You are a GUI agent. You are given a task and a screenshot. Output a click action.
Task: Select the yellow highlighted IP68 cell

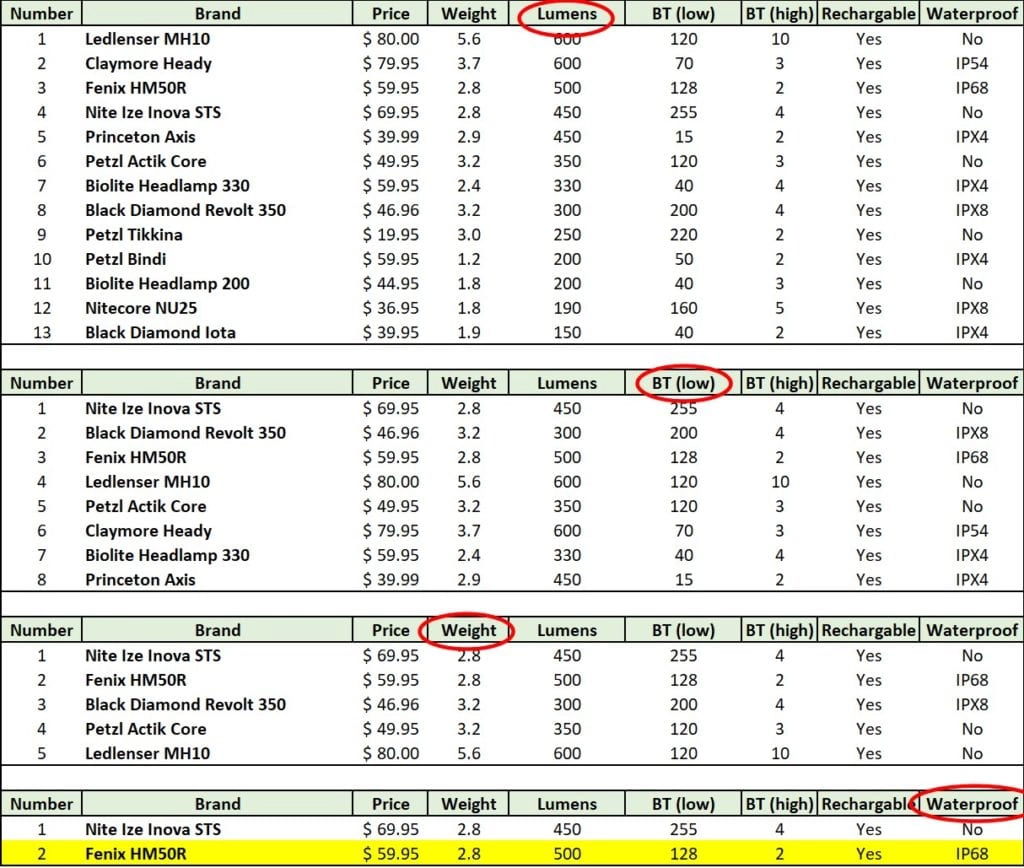(972, 854)
